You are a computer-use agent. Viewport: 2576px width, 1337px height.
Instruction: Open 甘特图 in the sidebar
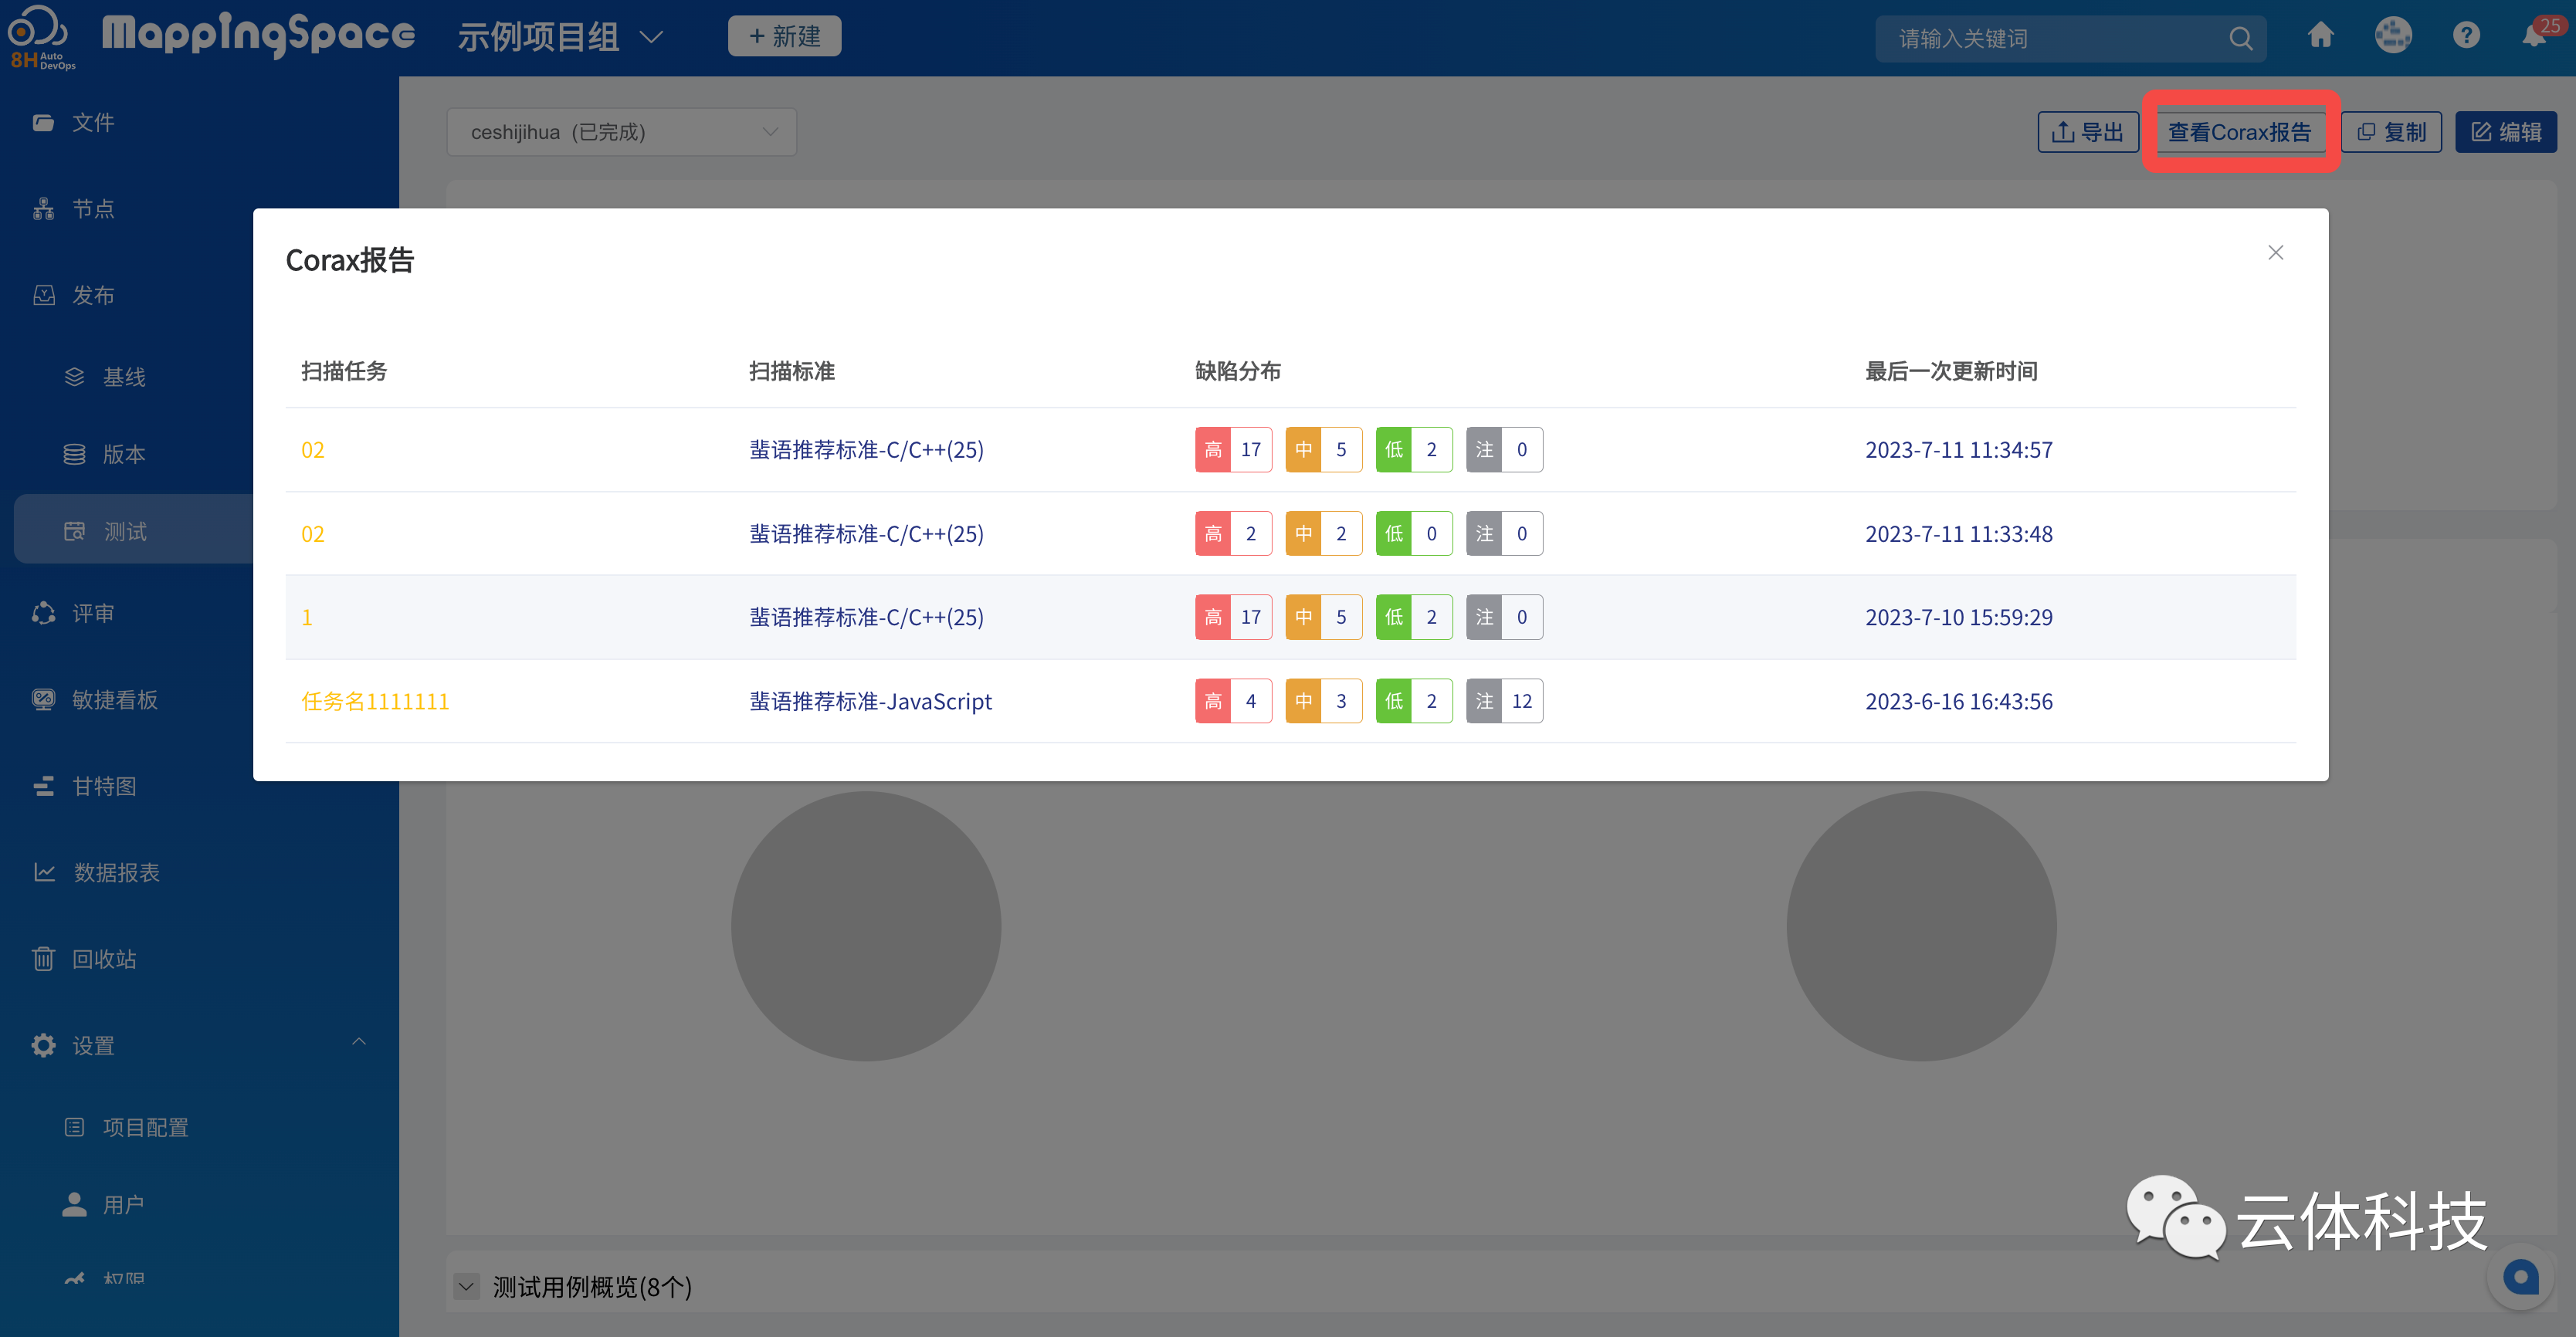pyautogui.click(x=104, y=786)
